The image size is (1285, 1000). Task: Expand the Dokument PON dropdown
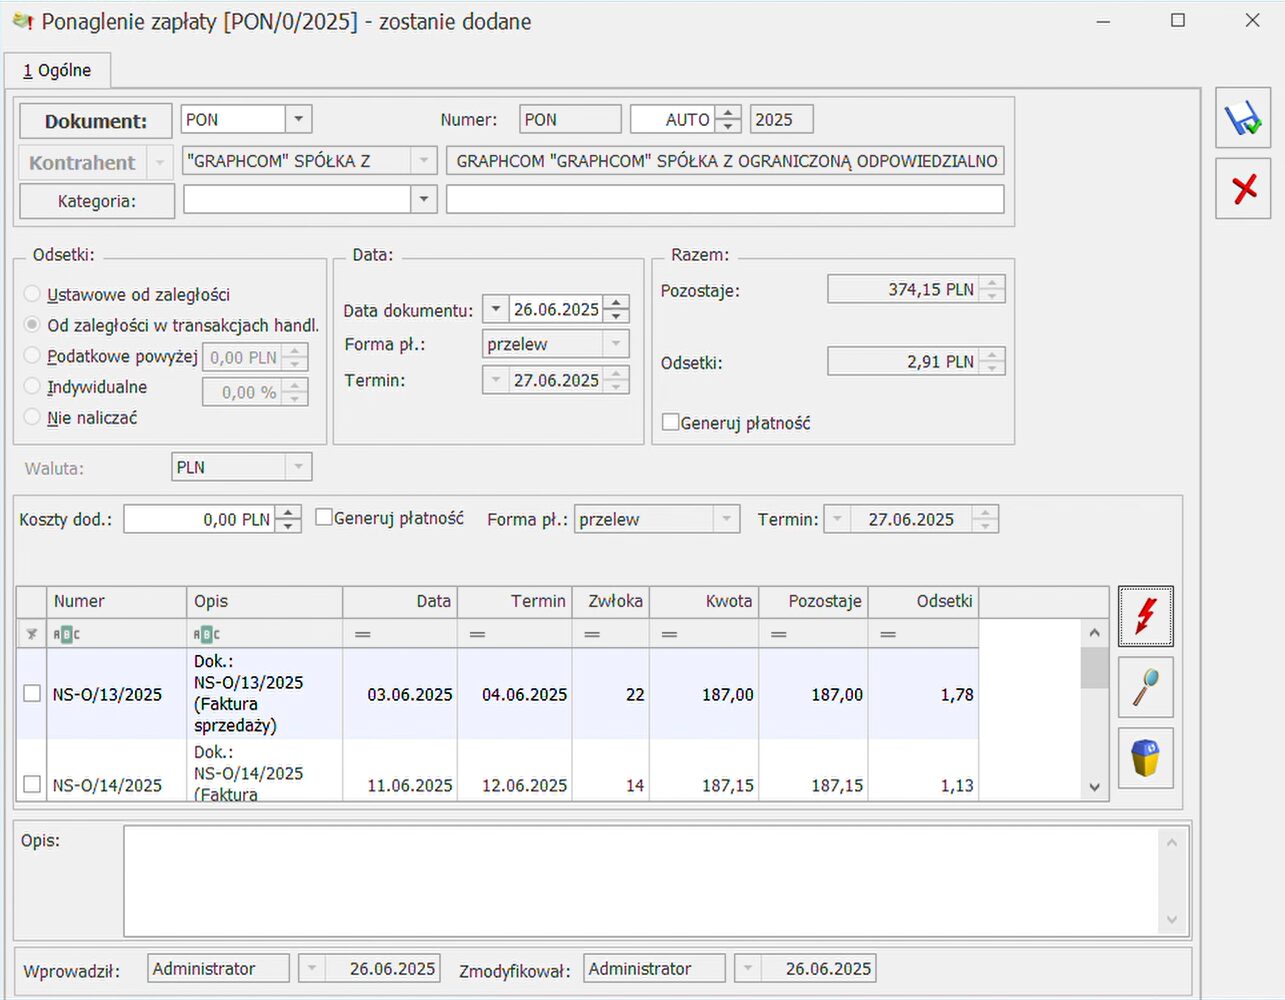pos(298,119)
